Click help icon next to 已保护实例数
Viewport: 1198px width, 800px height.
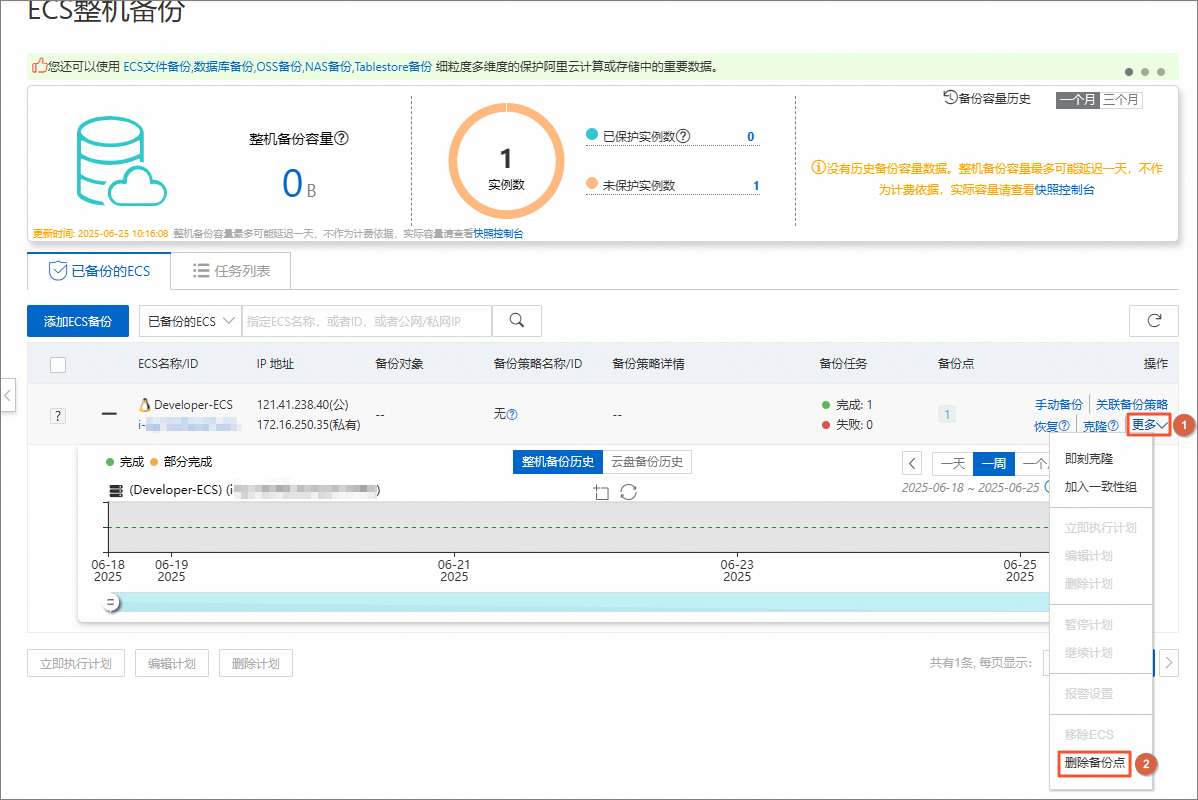[x=684, y=136]
